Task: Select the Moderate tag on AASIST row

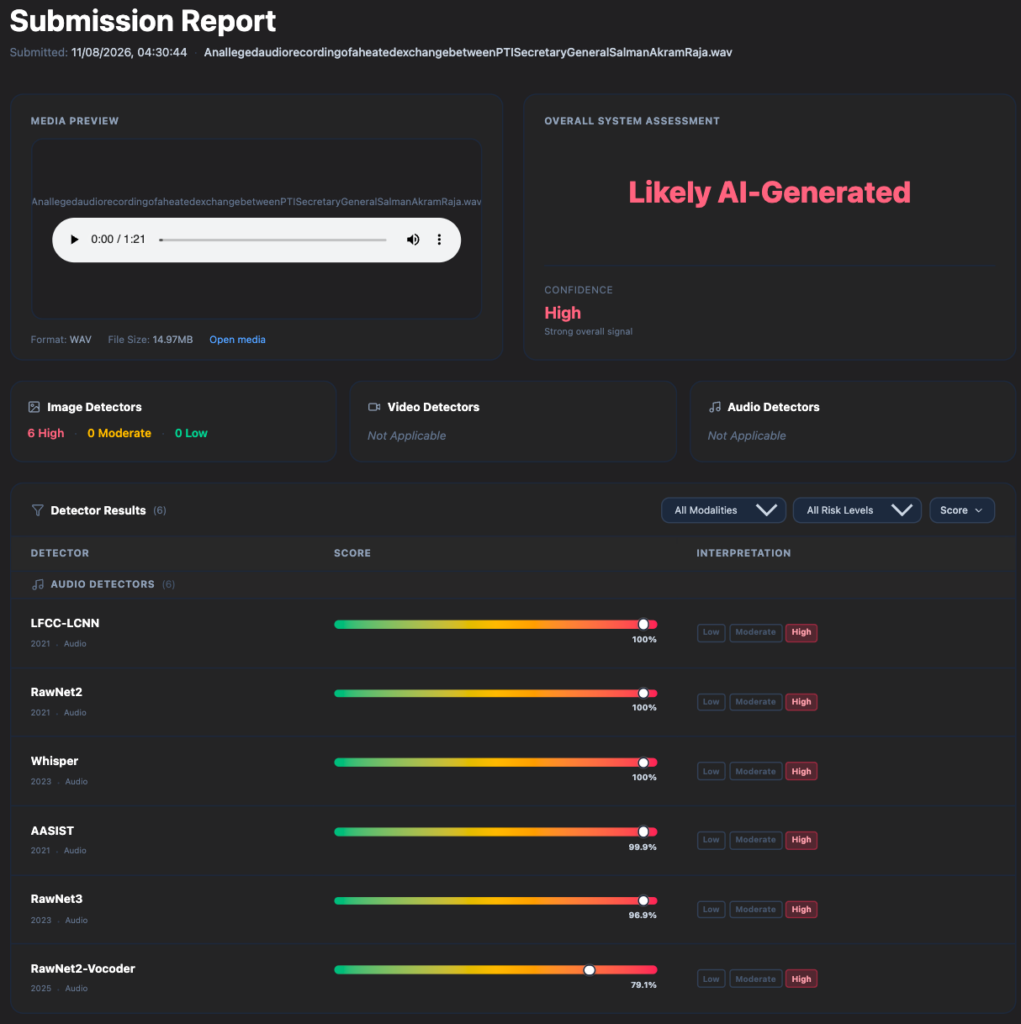Action: coord(755,840)
